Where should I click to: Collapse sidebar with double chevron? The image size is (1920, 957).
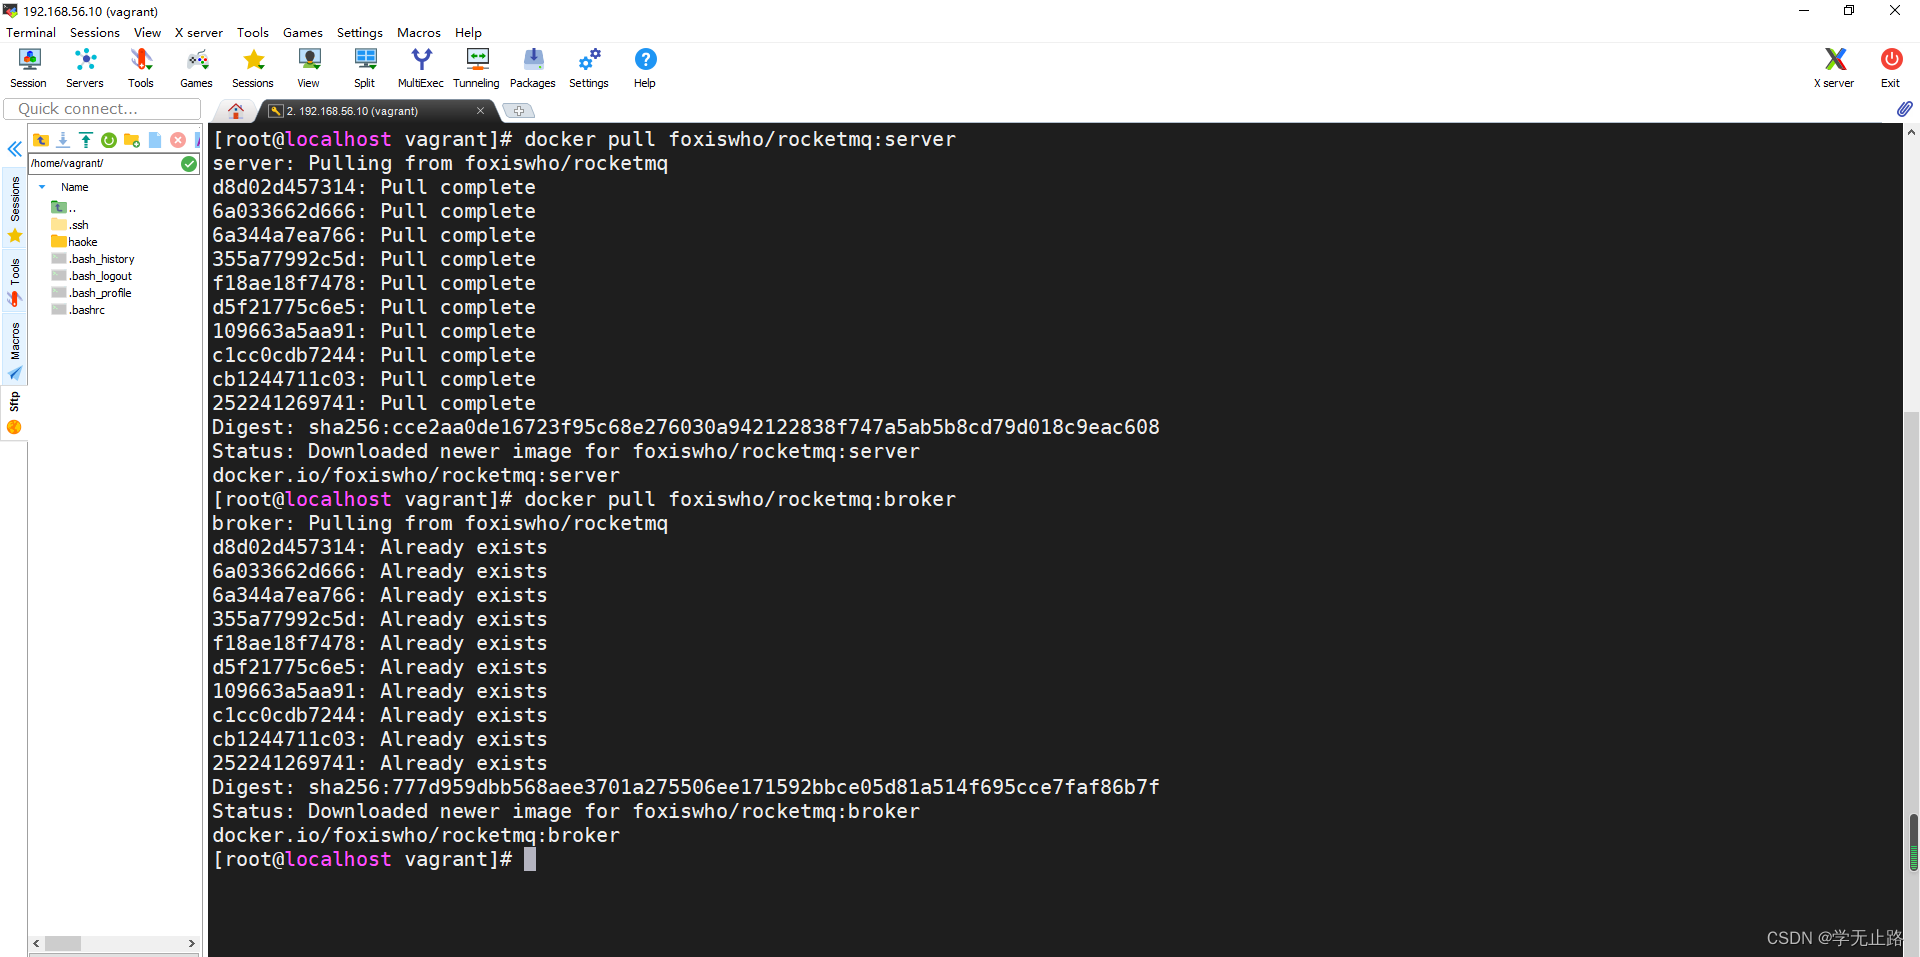14,149
